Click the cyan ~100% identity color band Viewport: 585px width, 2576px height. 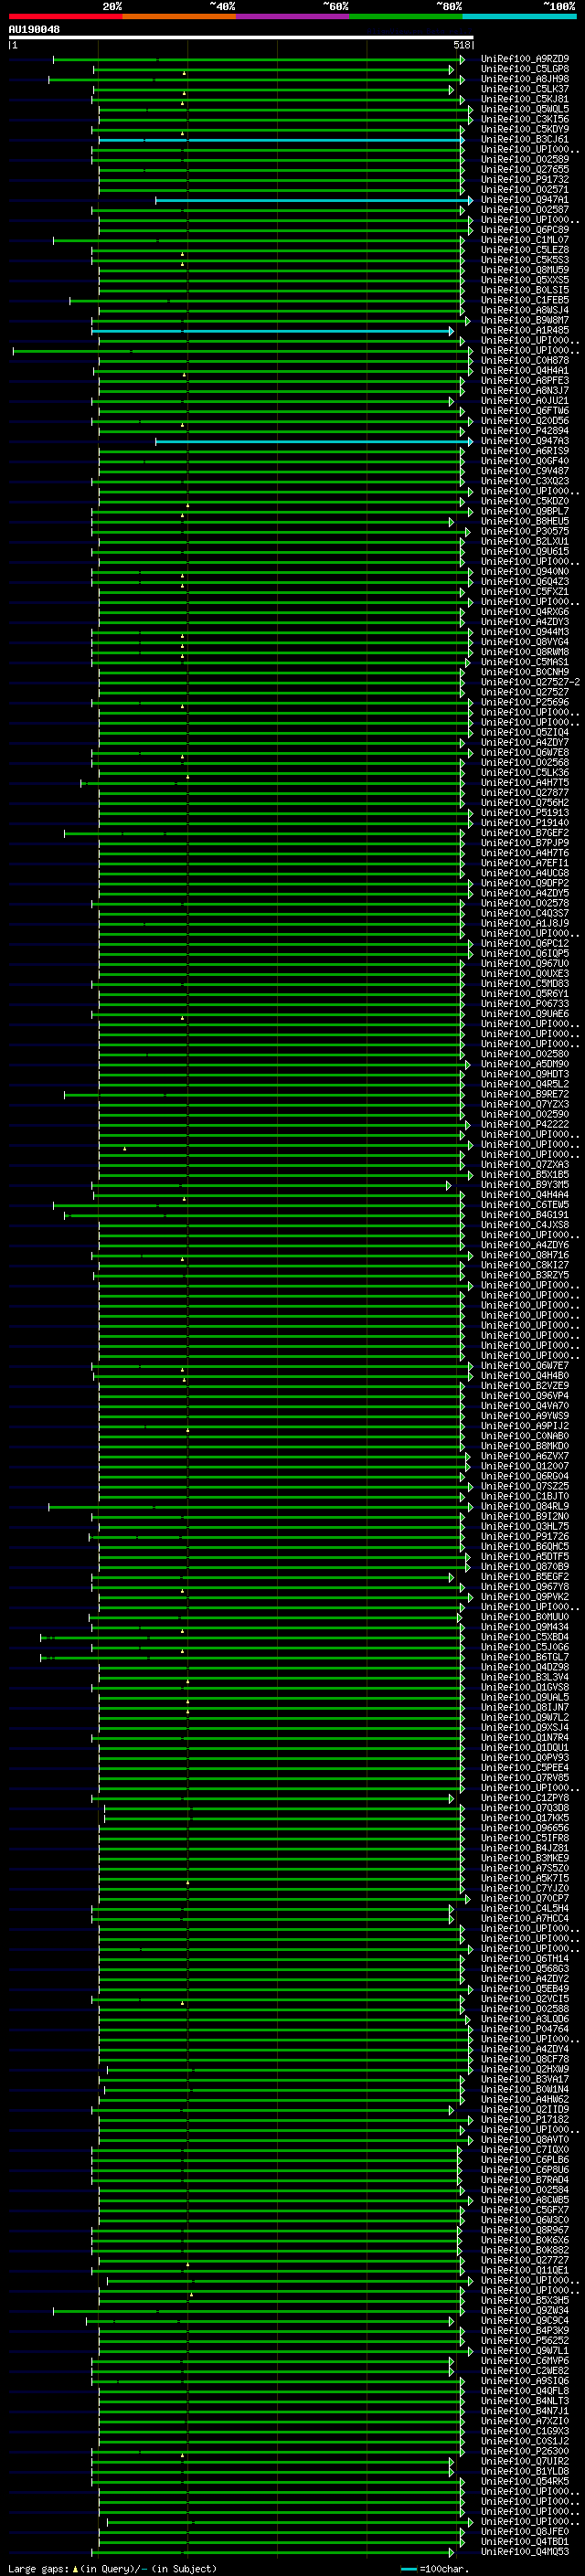click(x=520, y=16)
